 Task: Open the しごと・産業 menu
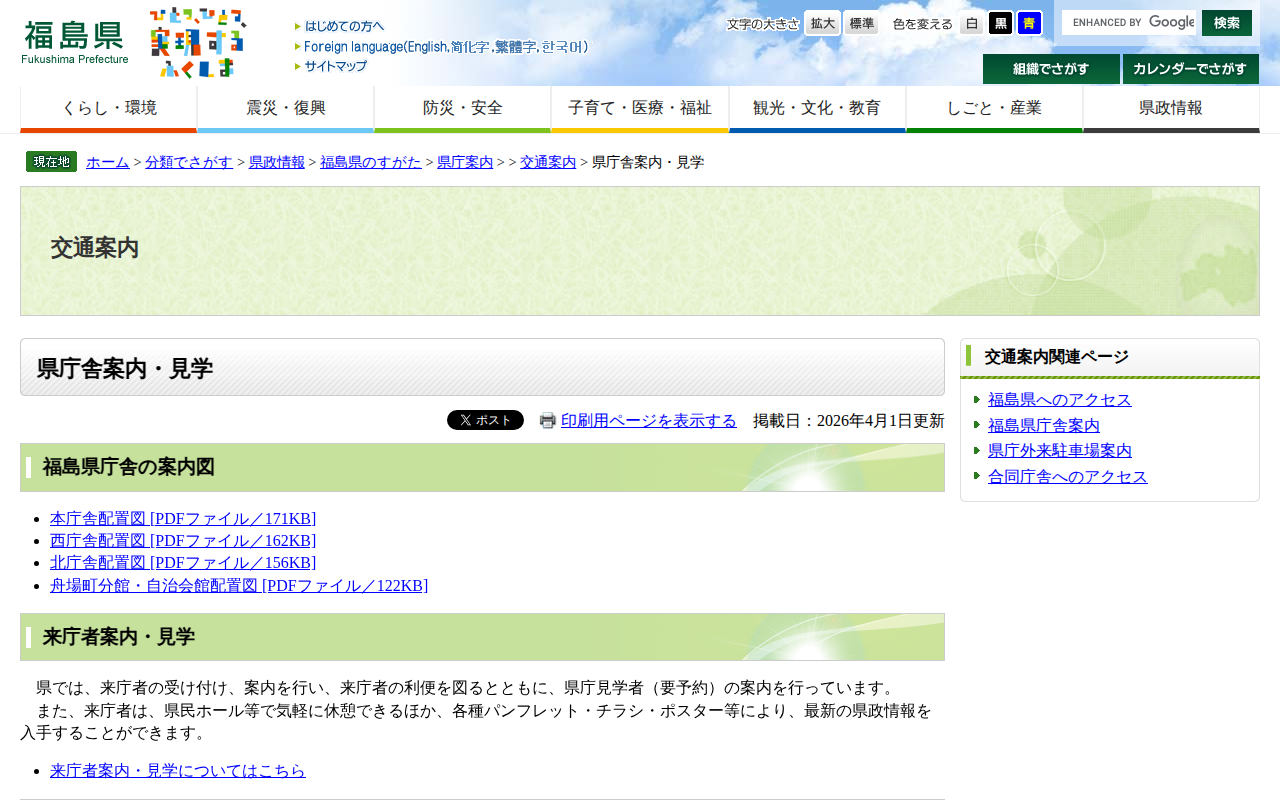(994, 106)
